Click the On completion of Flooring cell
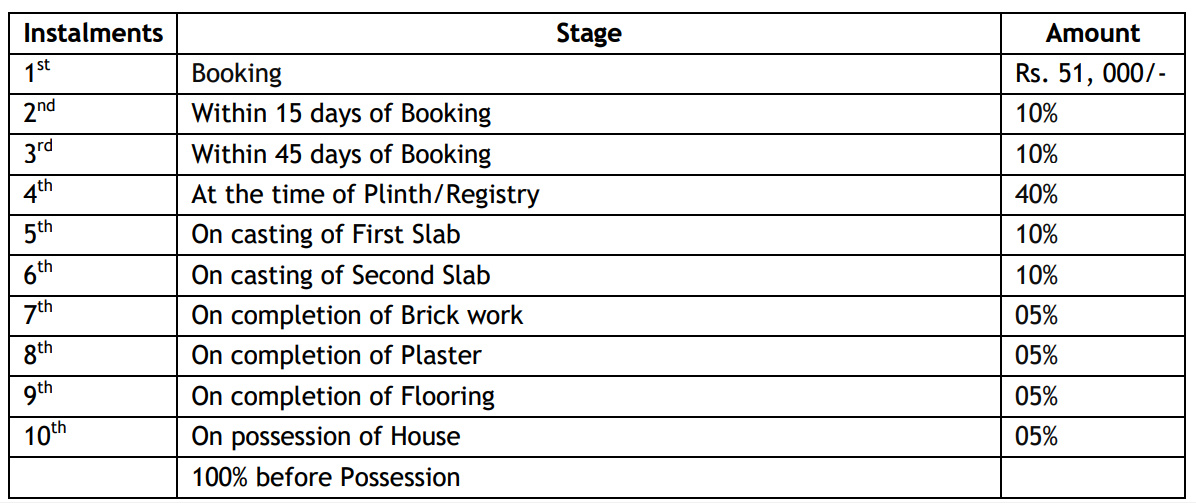 [x=343, y=396]
